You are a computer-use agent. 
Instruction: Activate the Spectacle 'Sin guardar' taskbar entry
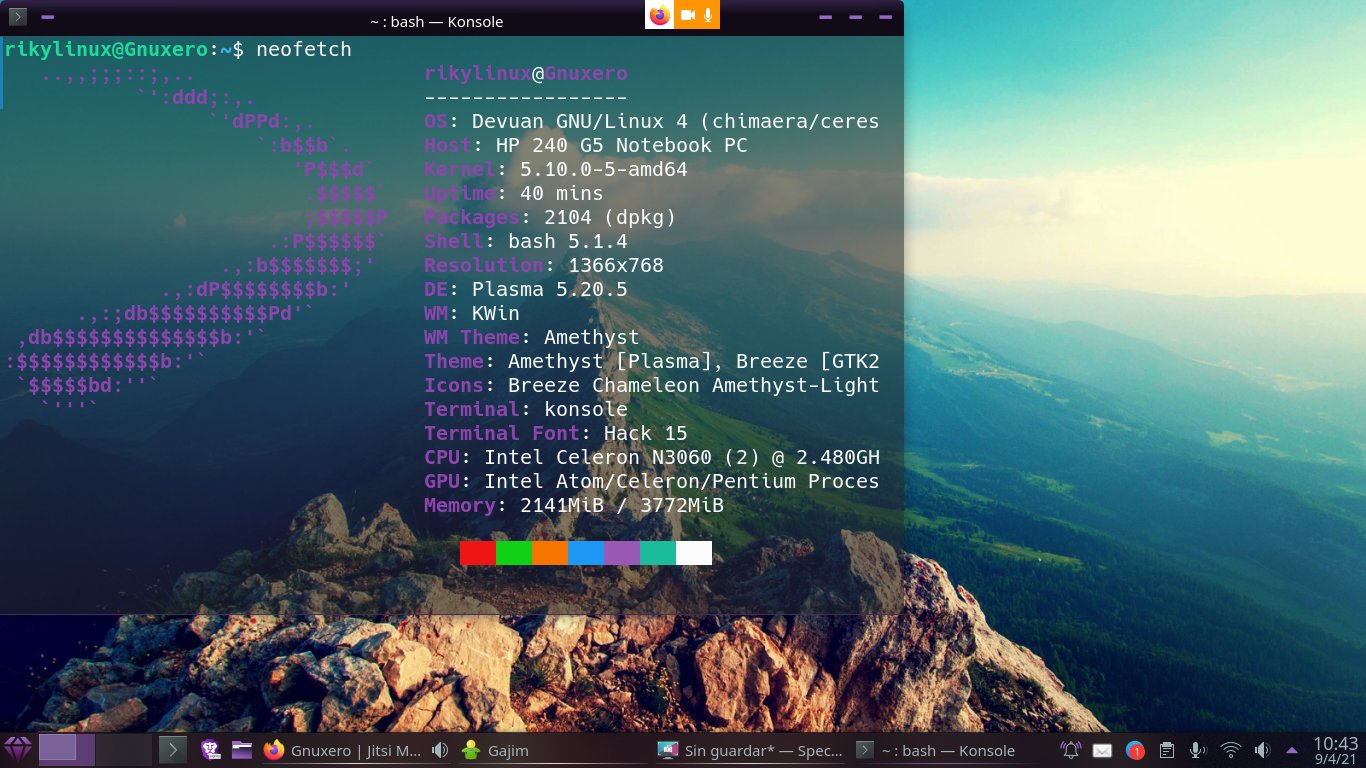click(x=750, y=750)
